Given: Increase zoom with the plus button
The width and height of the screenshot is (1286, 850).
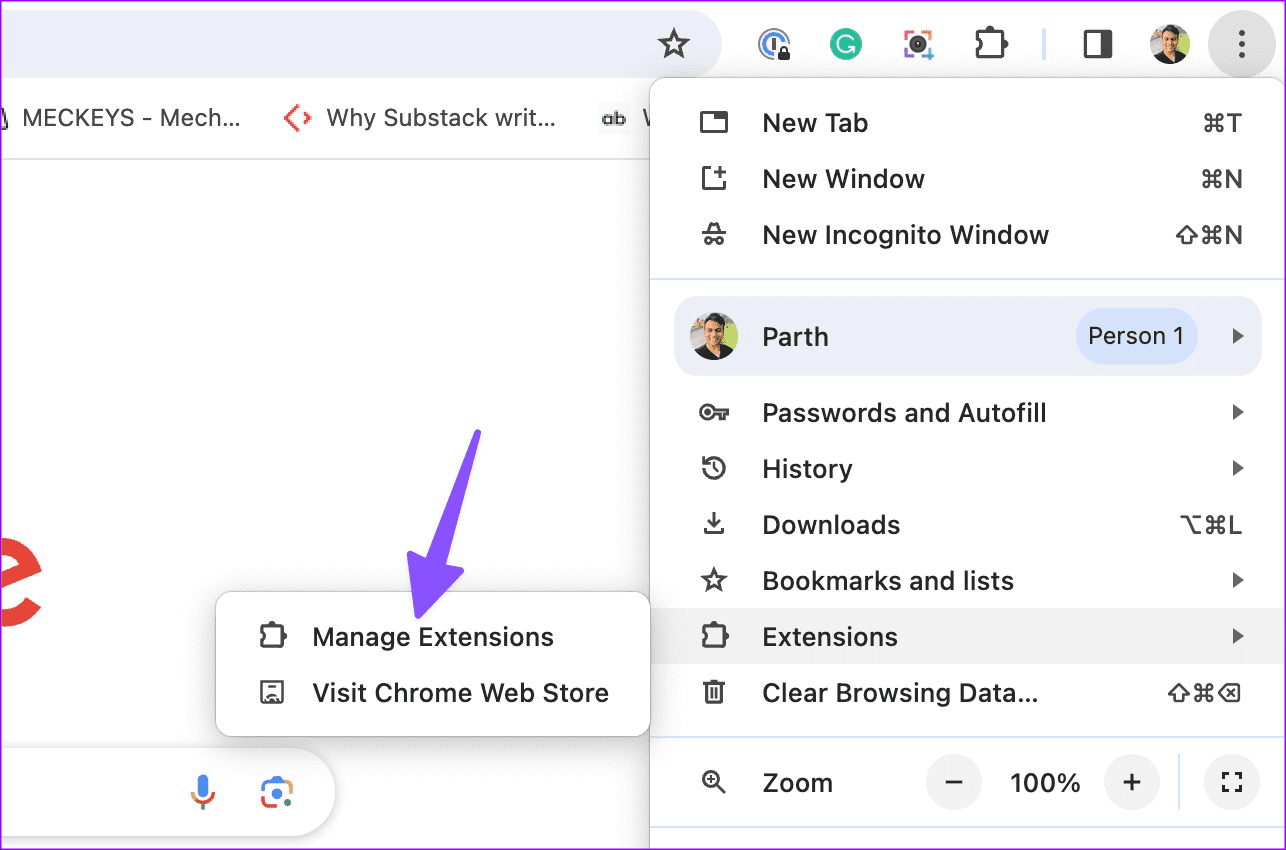Looking at the screenshot, I should pos(1132,783).
